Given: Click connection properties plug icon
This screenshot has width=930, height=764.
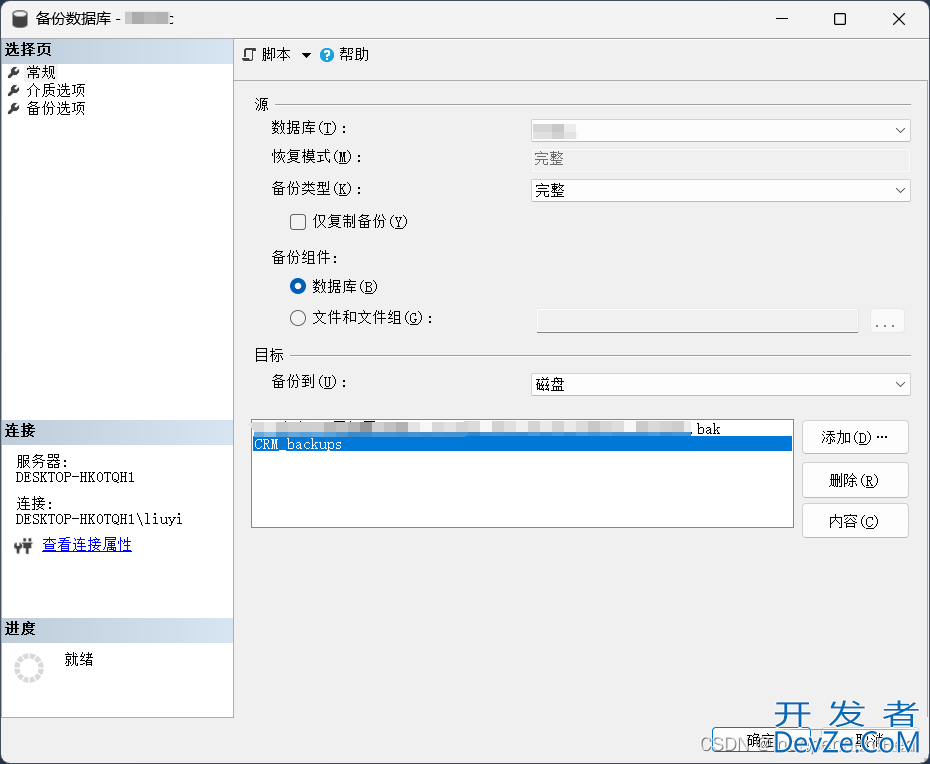Looking at the screenshot, I should pos(23,545).
